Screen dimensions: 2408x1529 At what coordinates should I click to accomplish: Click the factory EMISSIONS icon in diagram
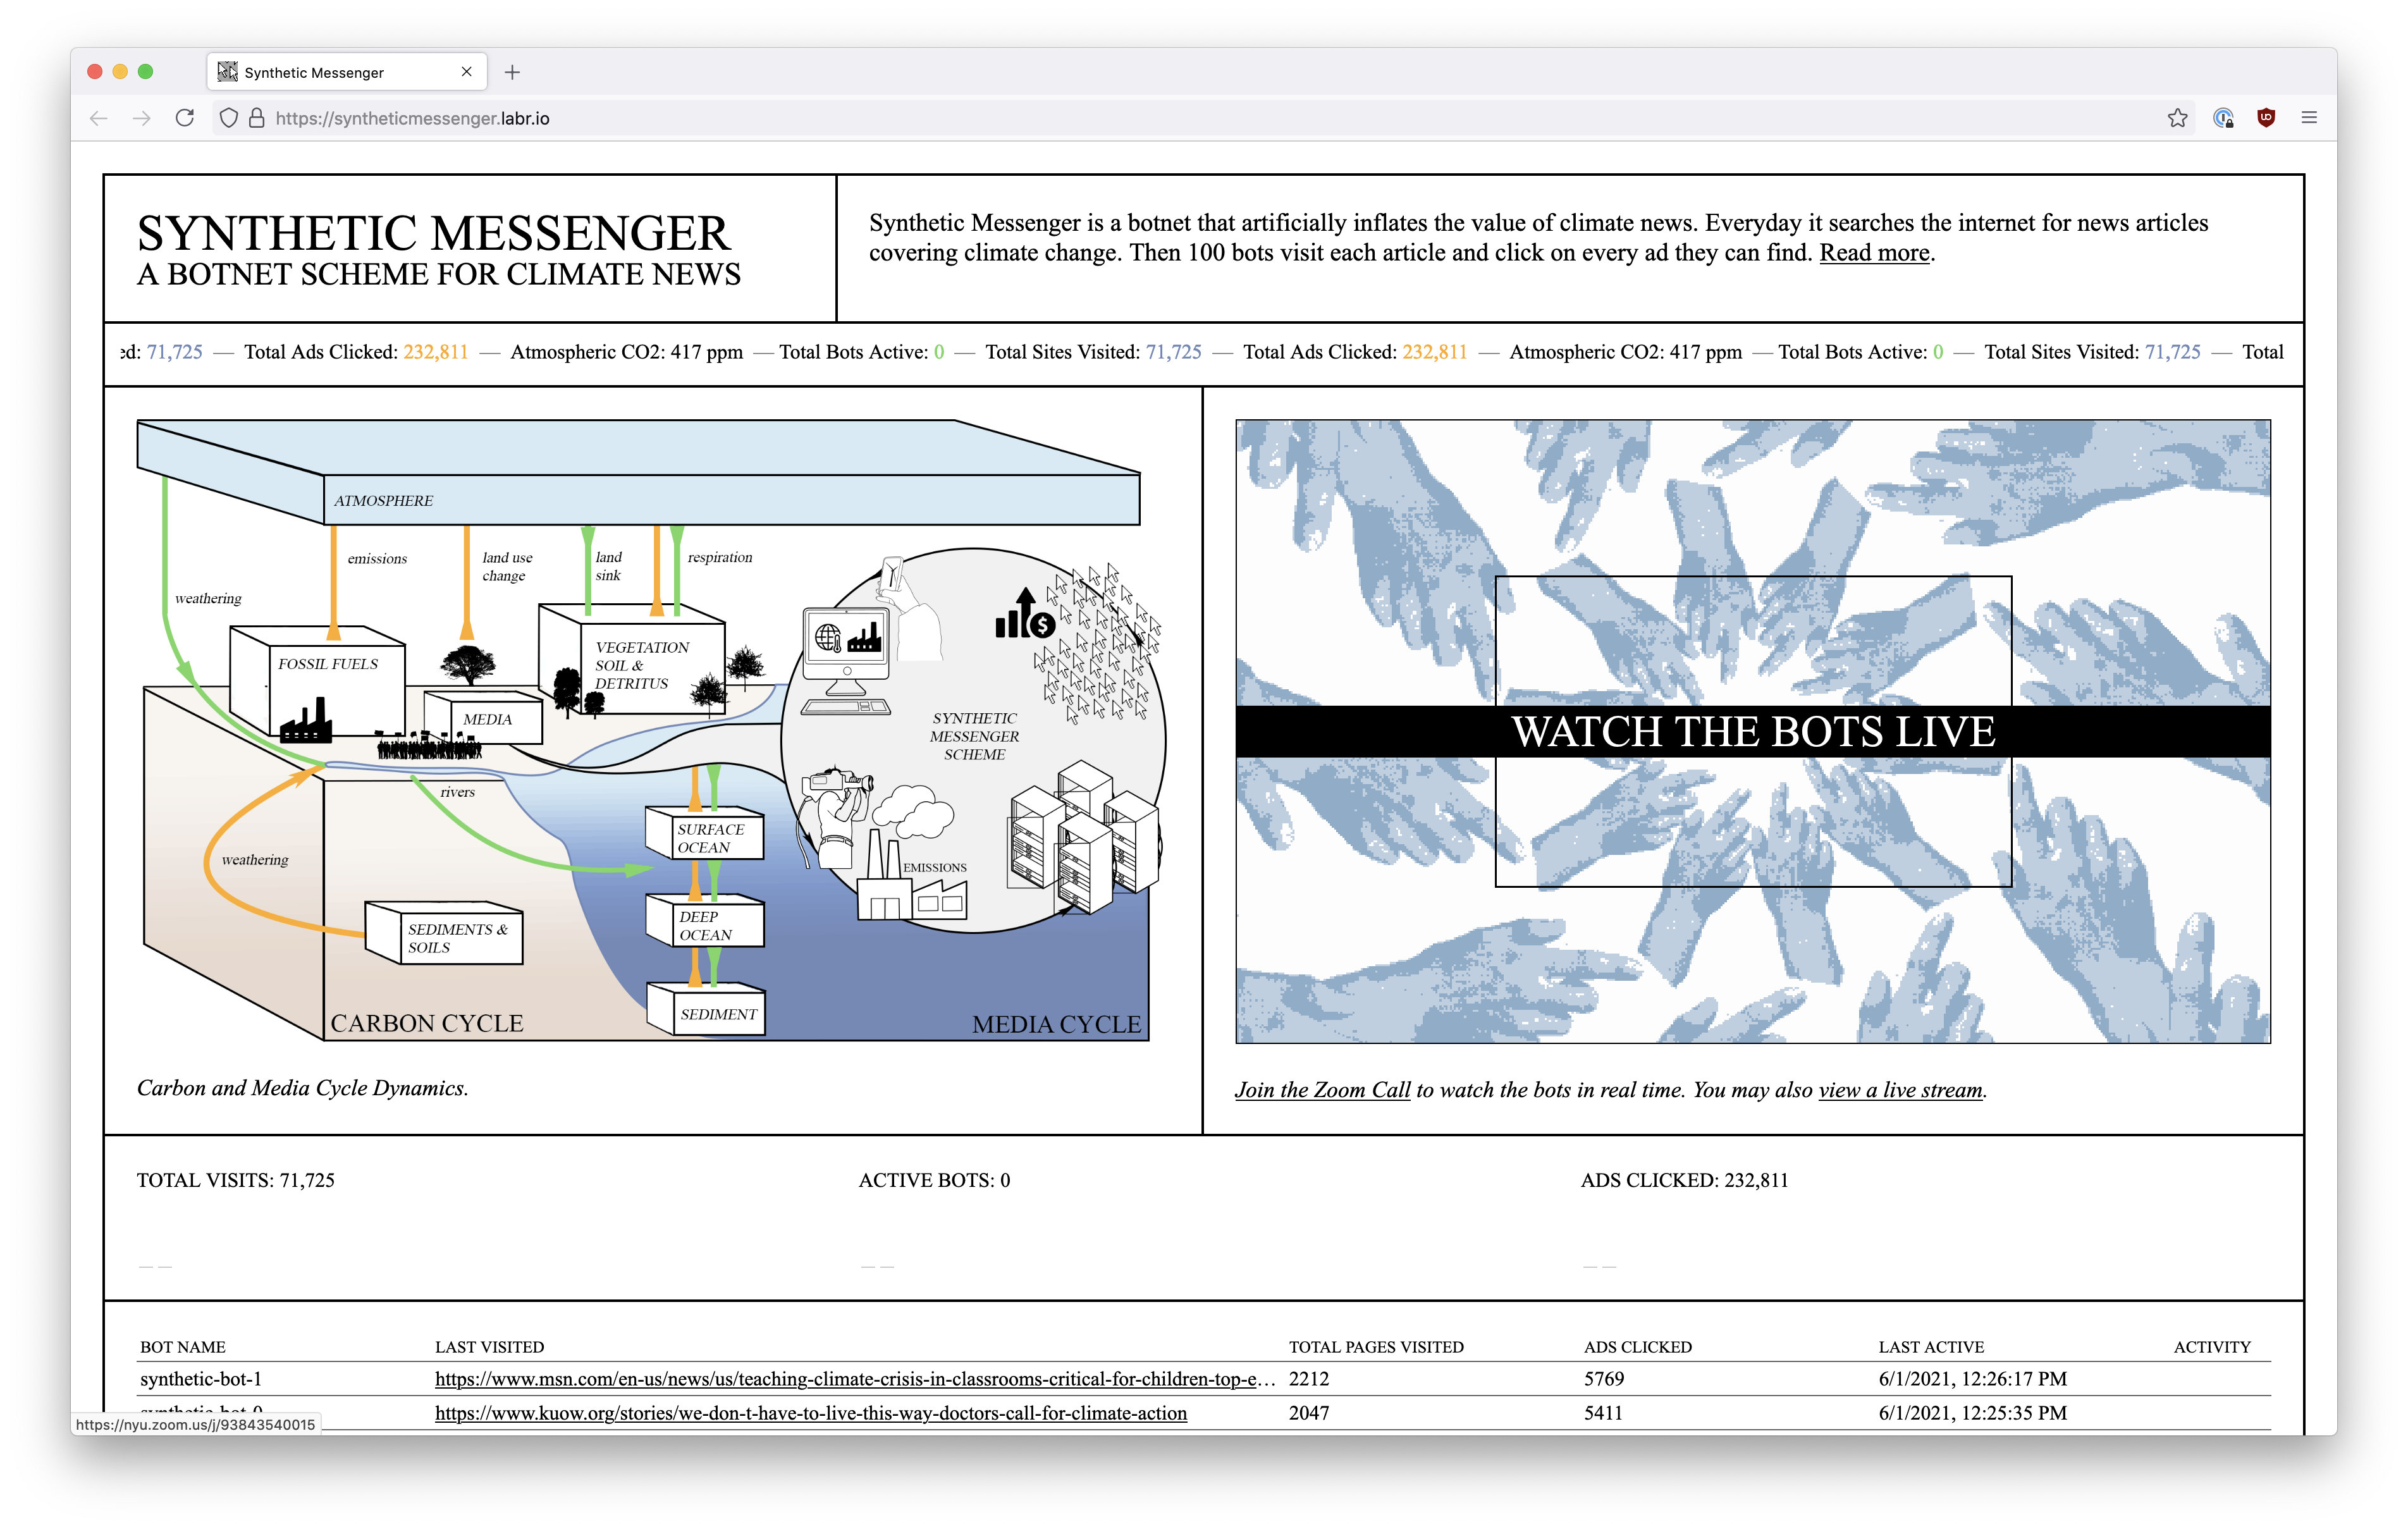click(911, 873)
